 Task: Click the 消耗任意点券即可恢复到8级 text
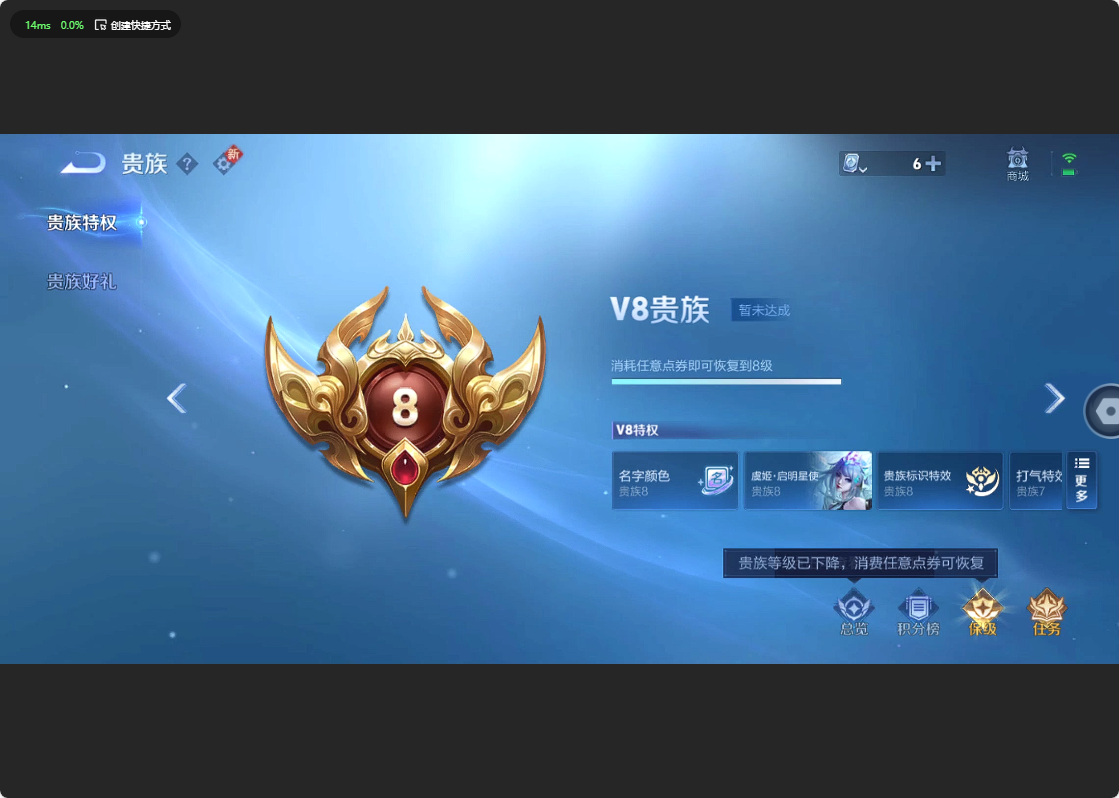pos(692,365)
